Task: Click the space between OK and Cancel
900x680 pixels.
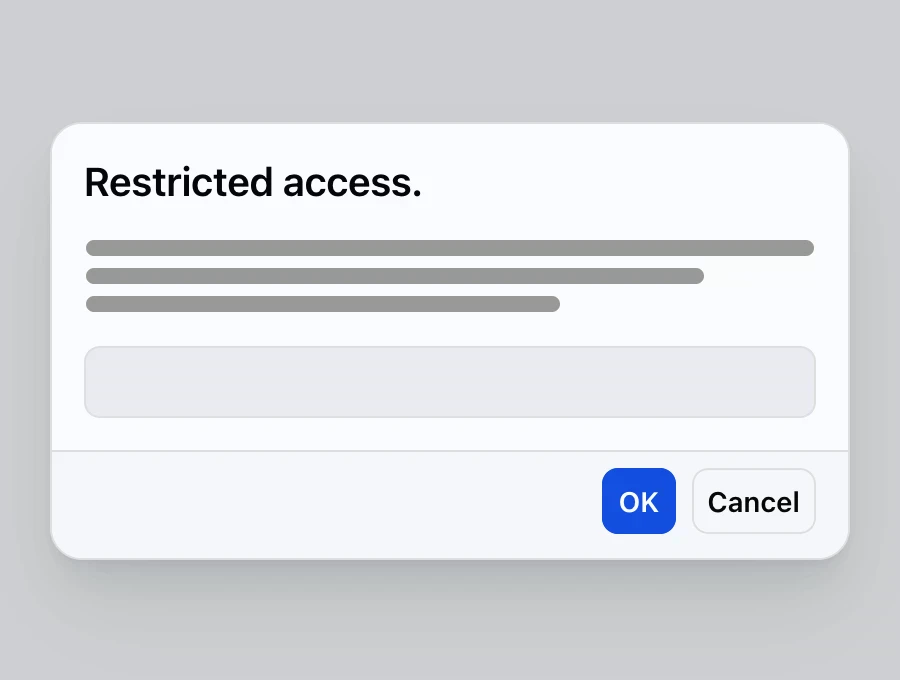Action: (684, 501)
